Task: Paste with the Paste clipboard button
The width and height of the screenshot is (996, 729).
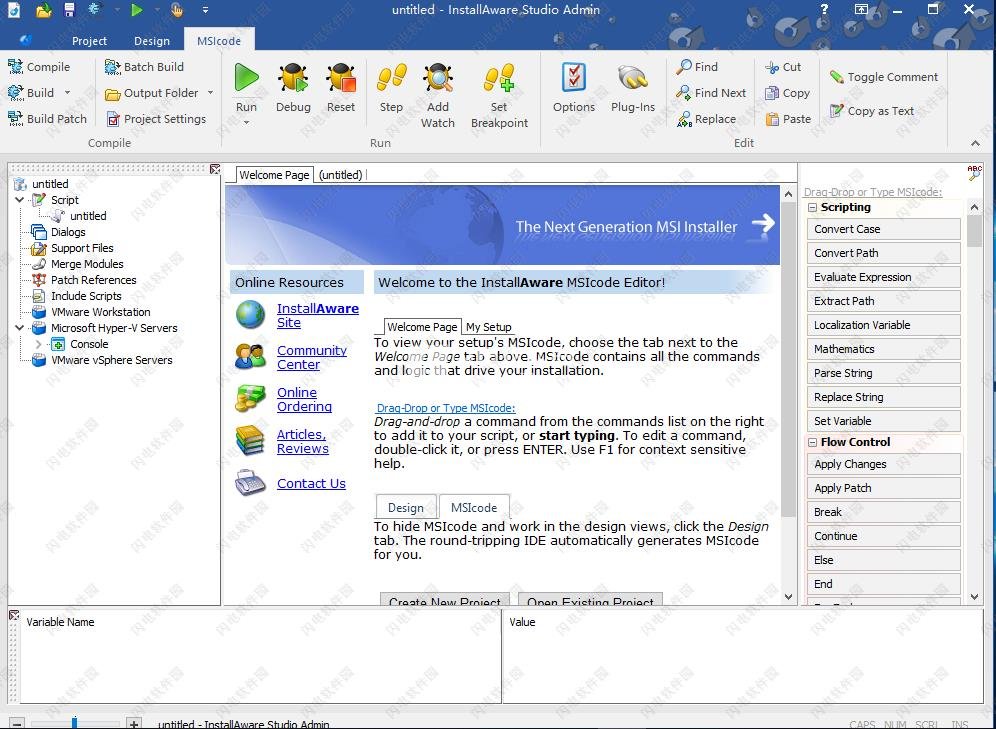Action: [x=788, y=119]
